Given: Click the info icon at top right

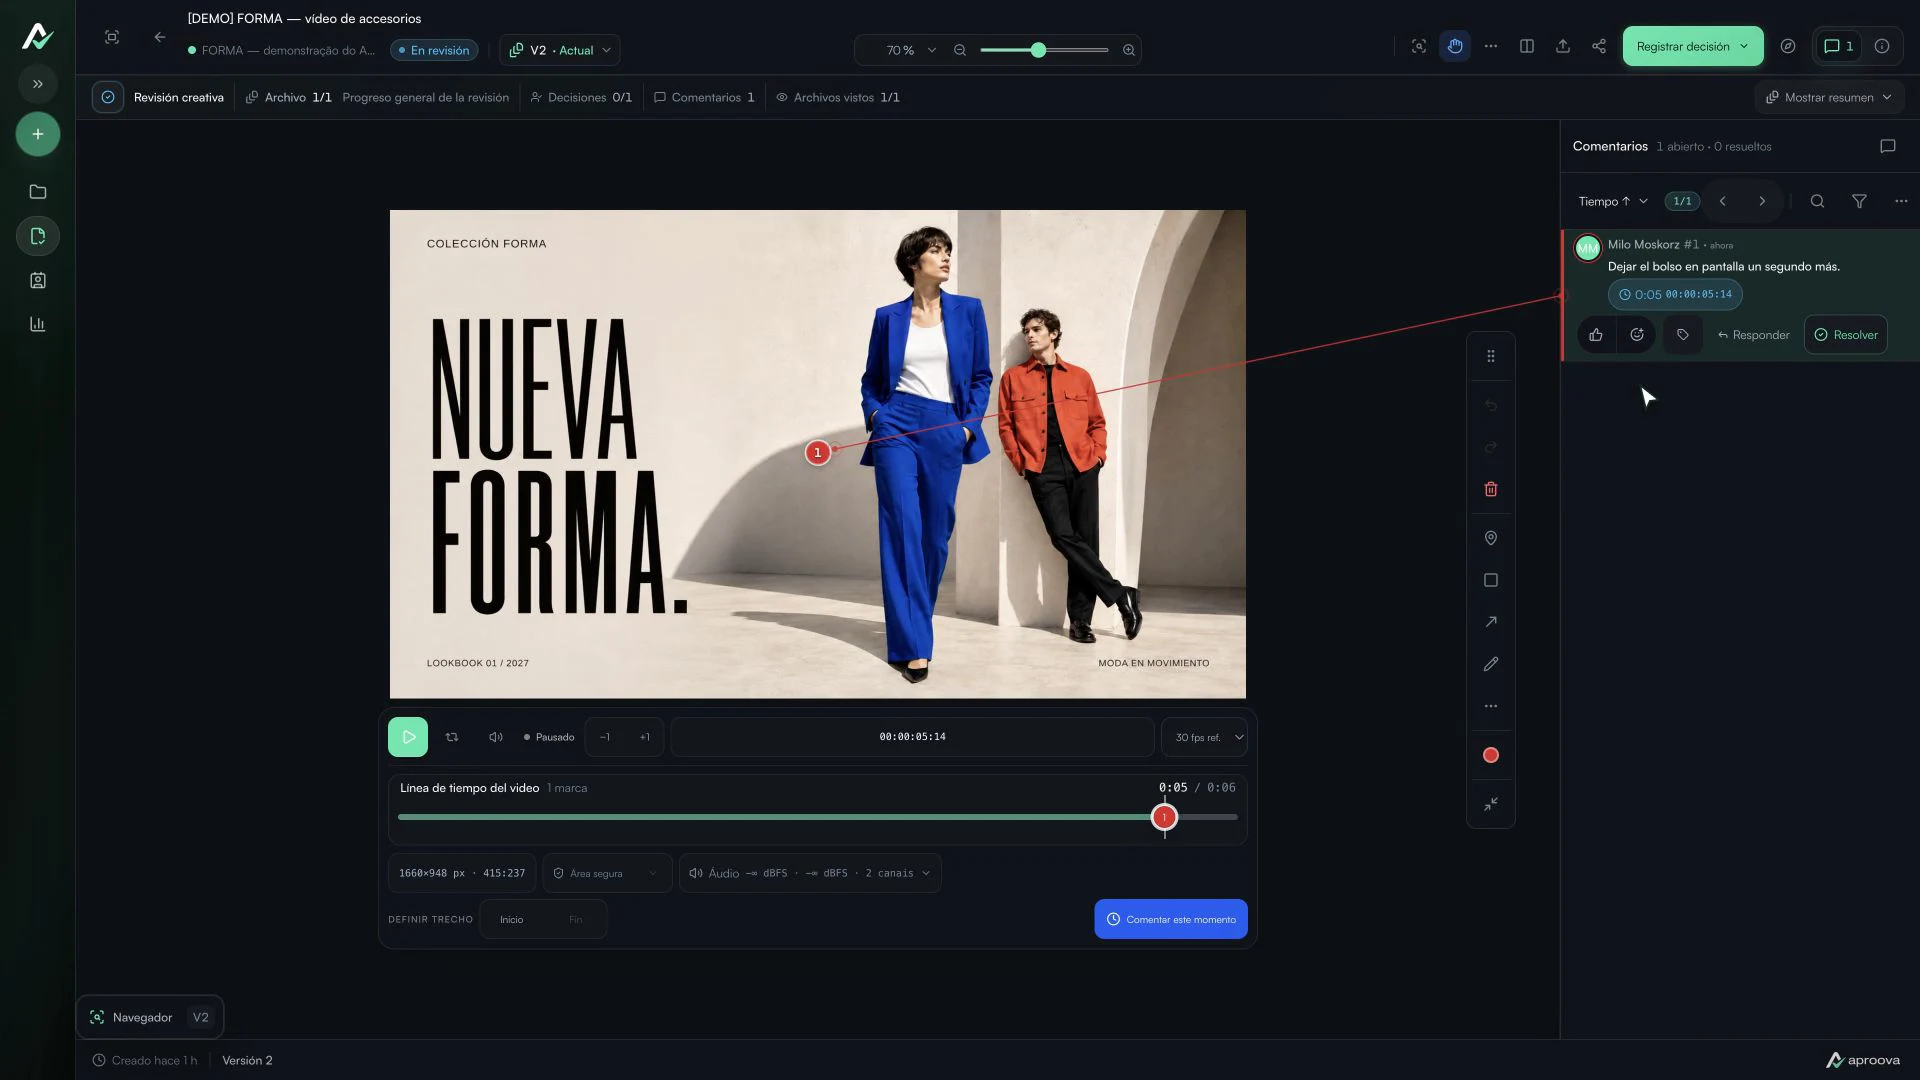Looking at the screenshot, I should coord(1882,46).
